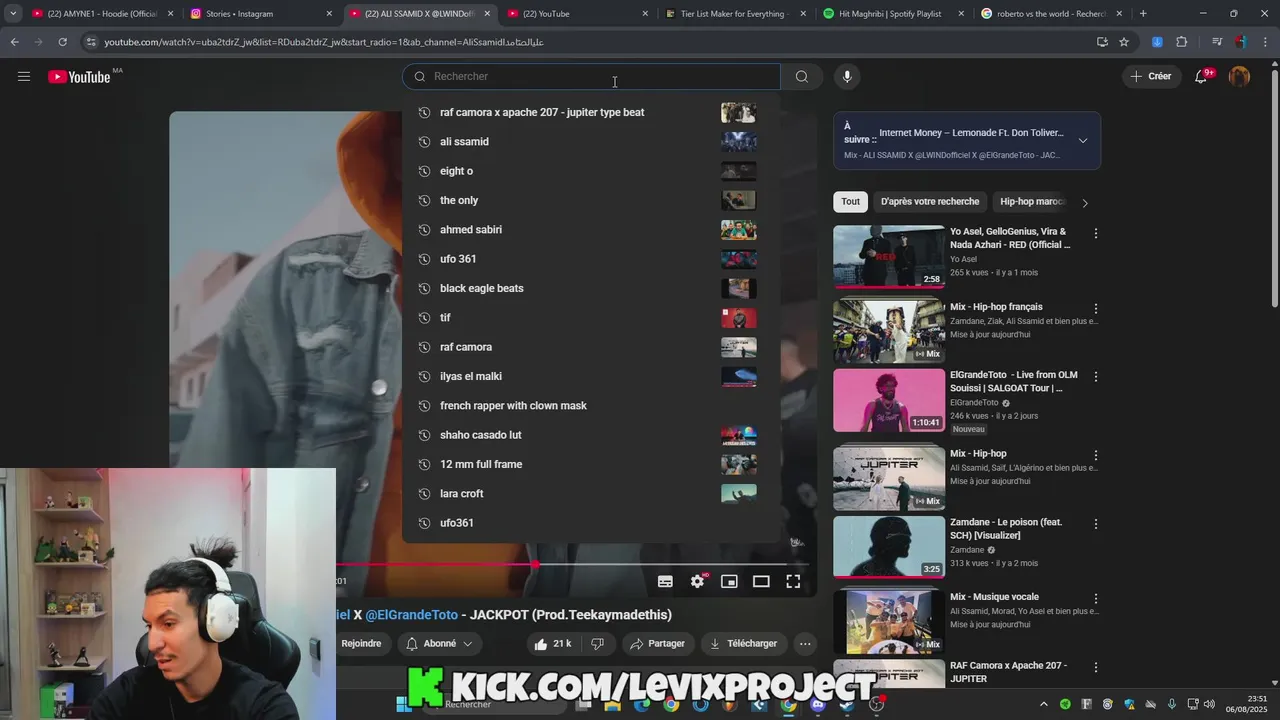Bookmark this page with the star icon
1280x720 pixels.
pos(1124,42)
